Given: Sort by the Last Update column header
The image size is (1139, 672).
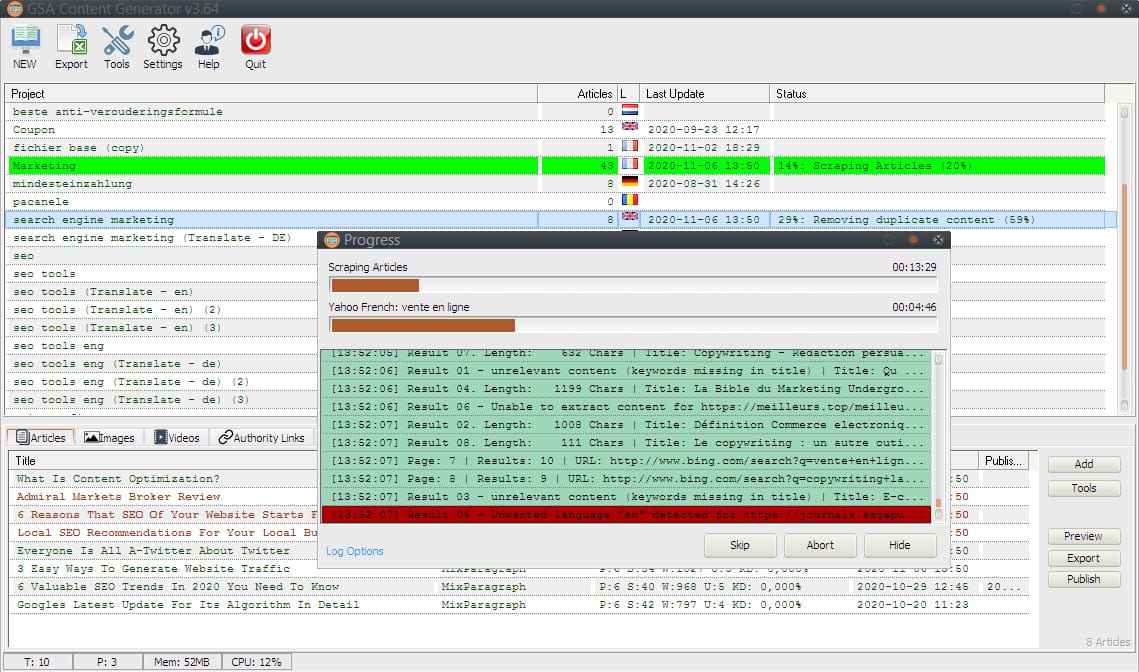Looking at the screenshot, I should [x=704, y=94].
